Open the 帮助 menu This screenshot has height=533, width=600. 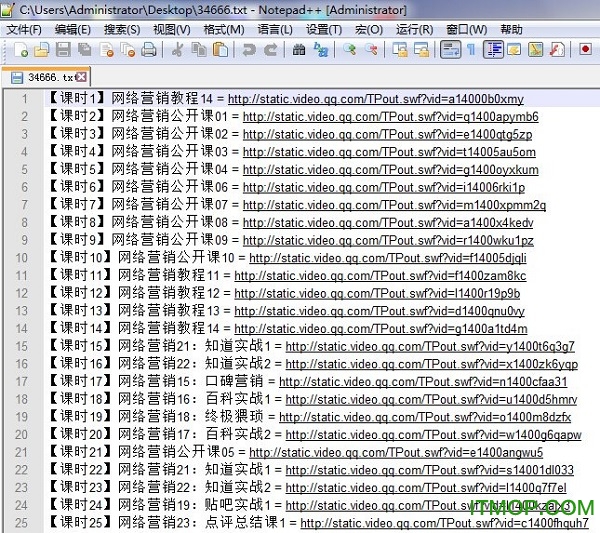pyautogui.click(x=512, y=29)
